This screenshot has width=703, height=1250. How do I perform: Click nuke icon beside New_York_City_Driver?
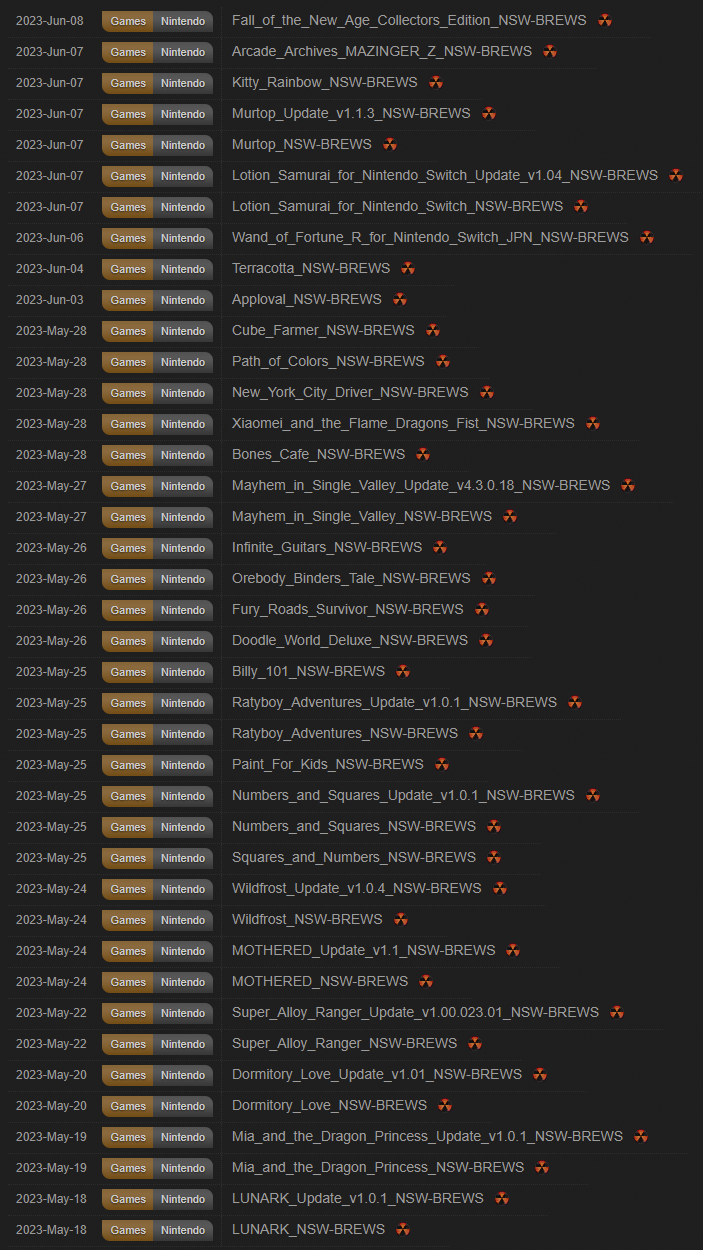click(x=487, y=392)
